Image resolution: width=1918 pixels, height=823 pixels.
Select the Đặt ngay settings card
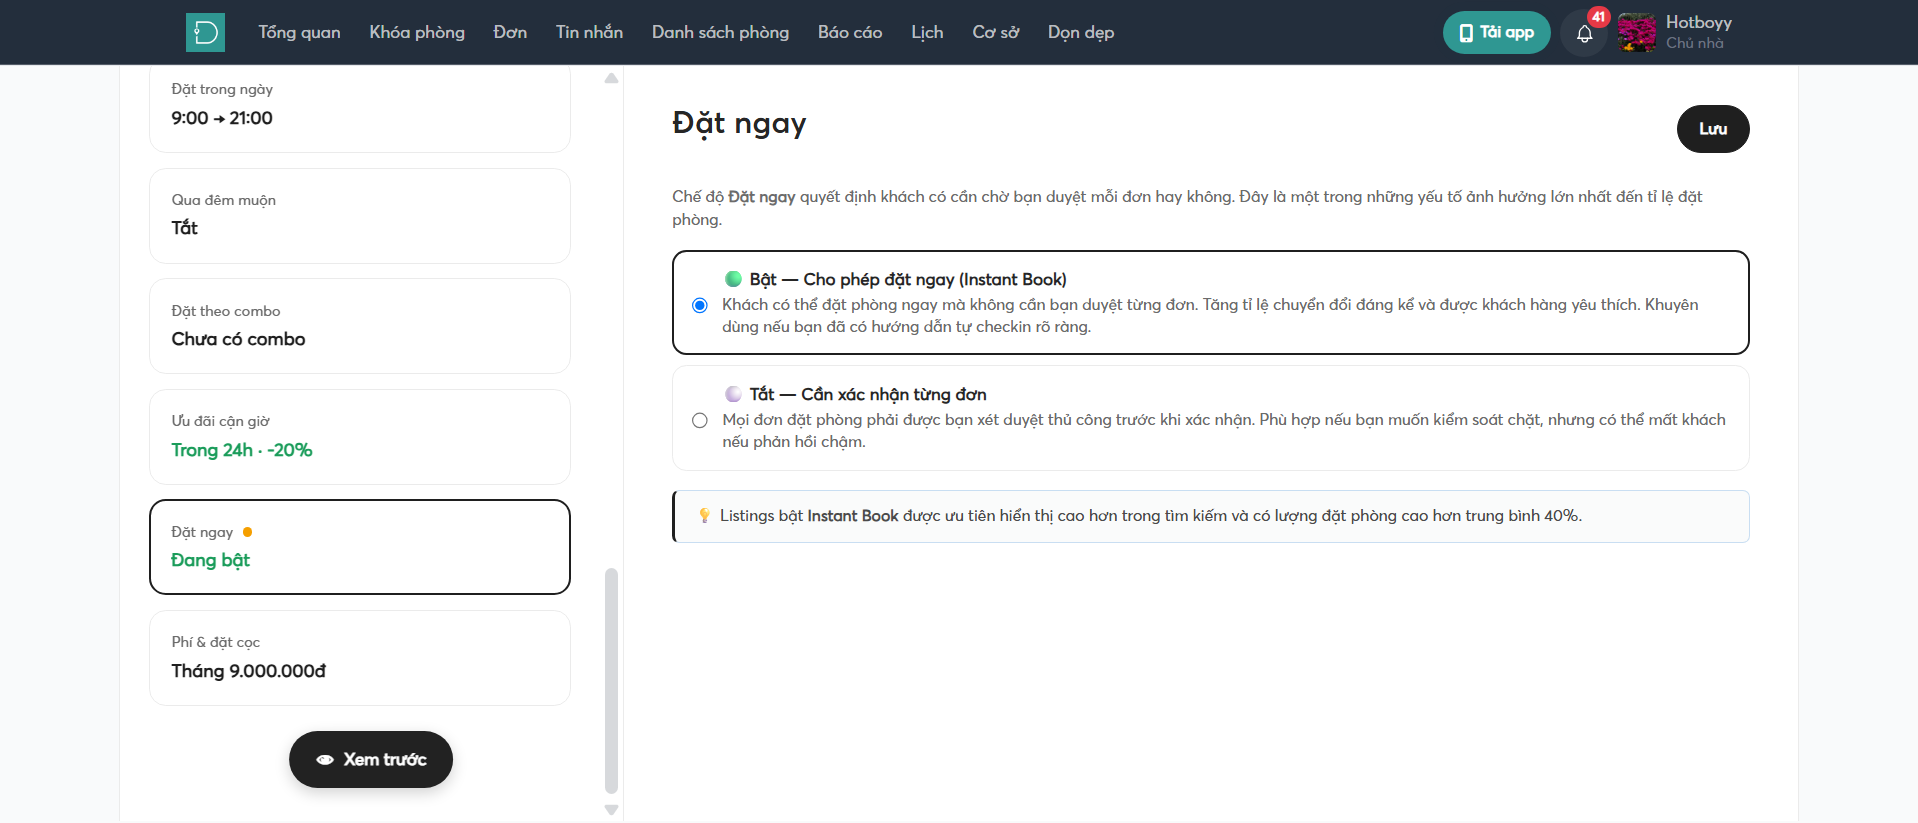click(x=360, y=547)
